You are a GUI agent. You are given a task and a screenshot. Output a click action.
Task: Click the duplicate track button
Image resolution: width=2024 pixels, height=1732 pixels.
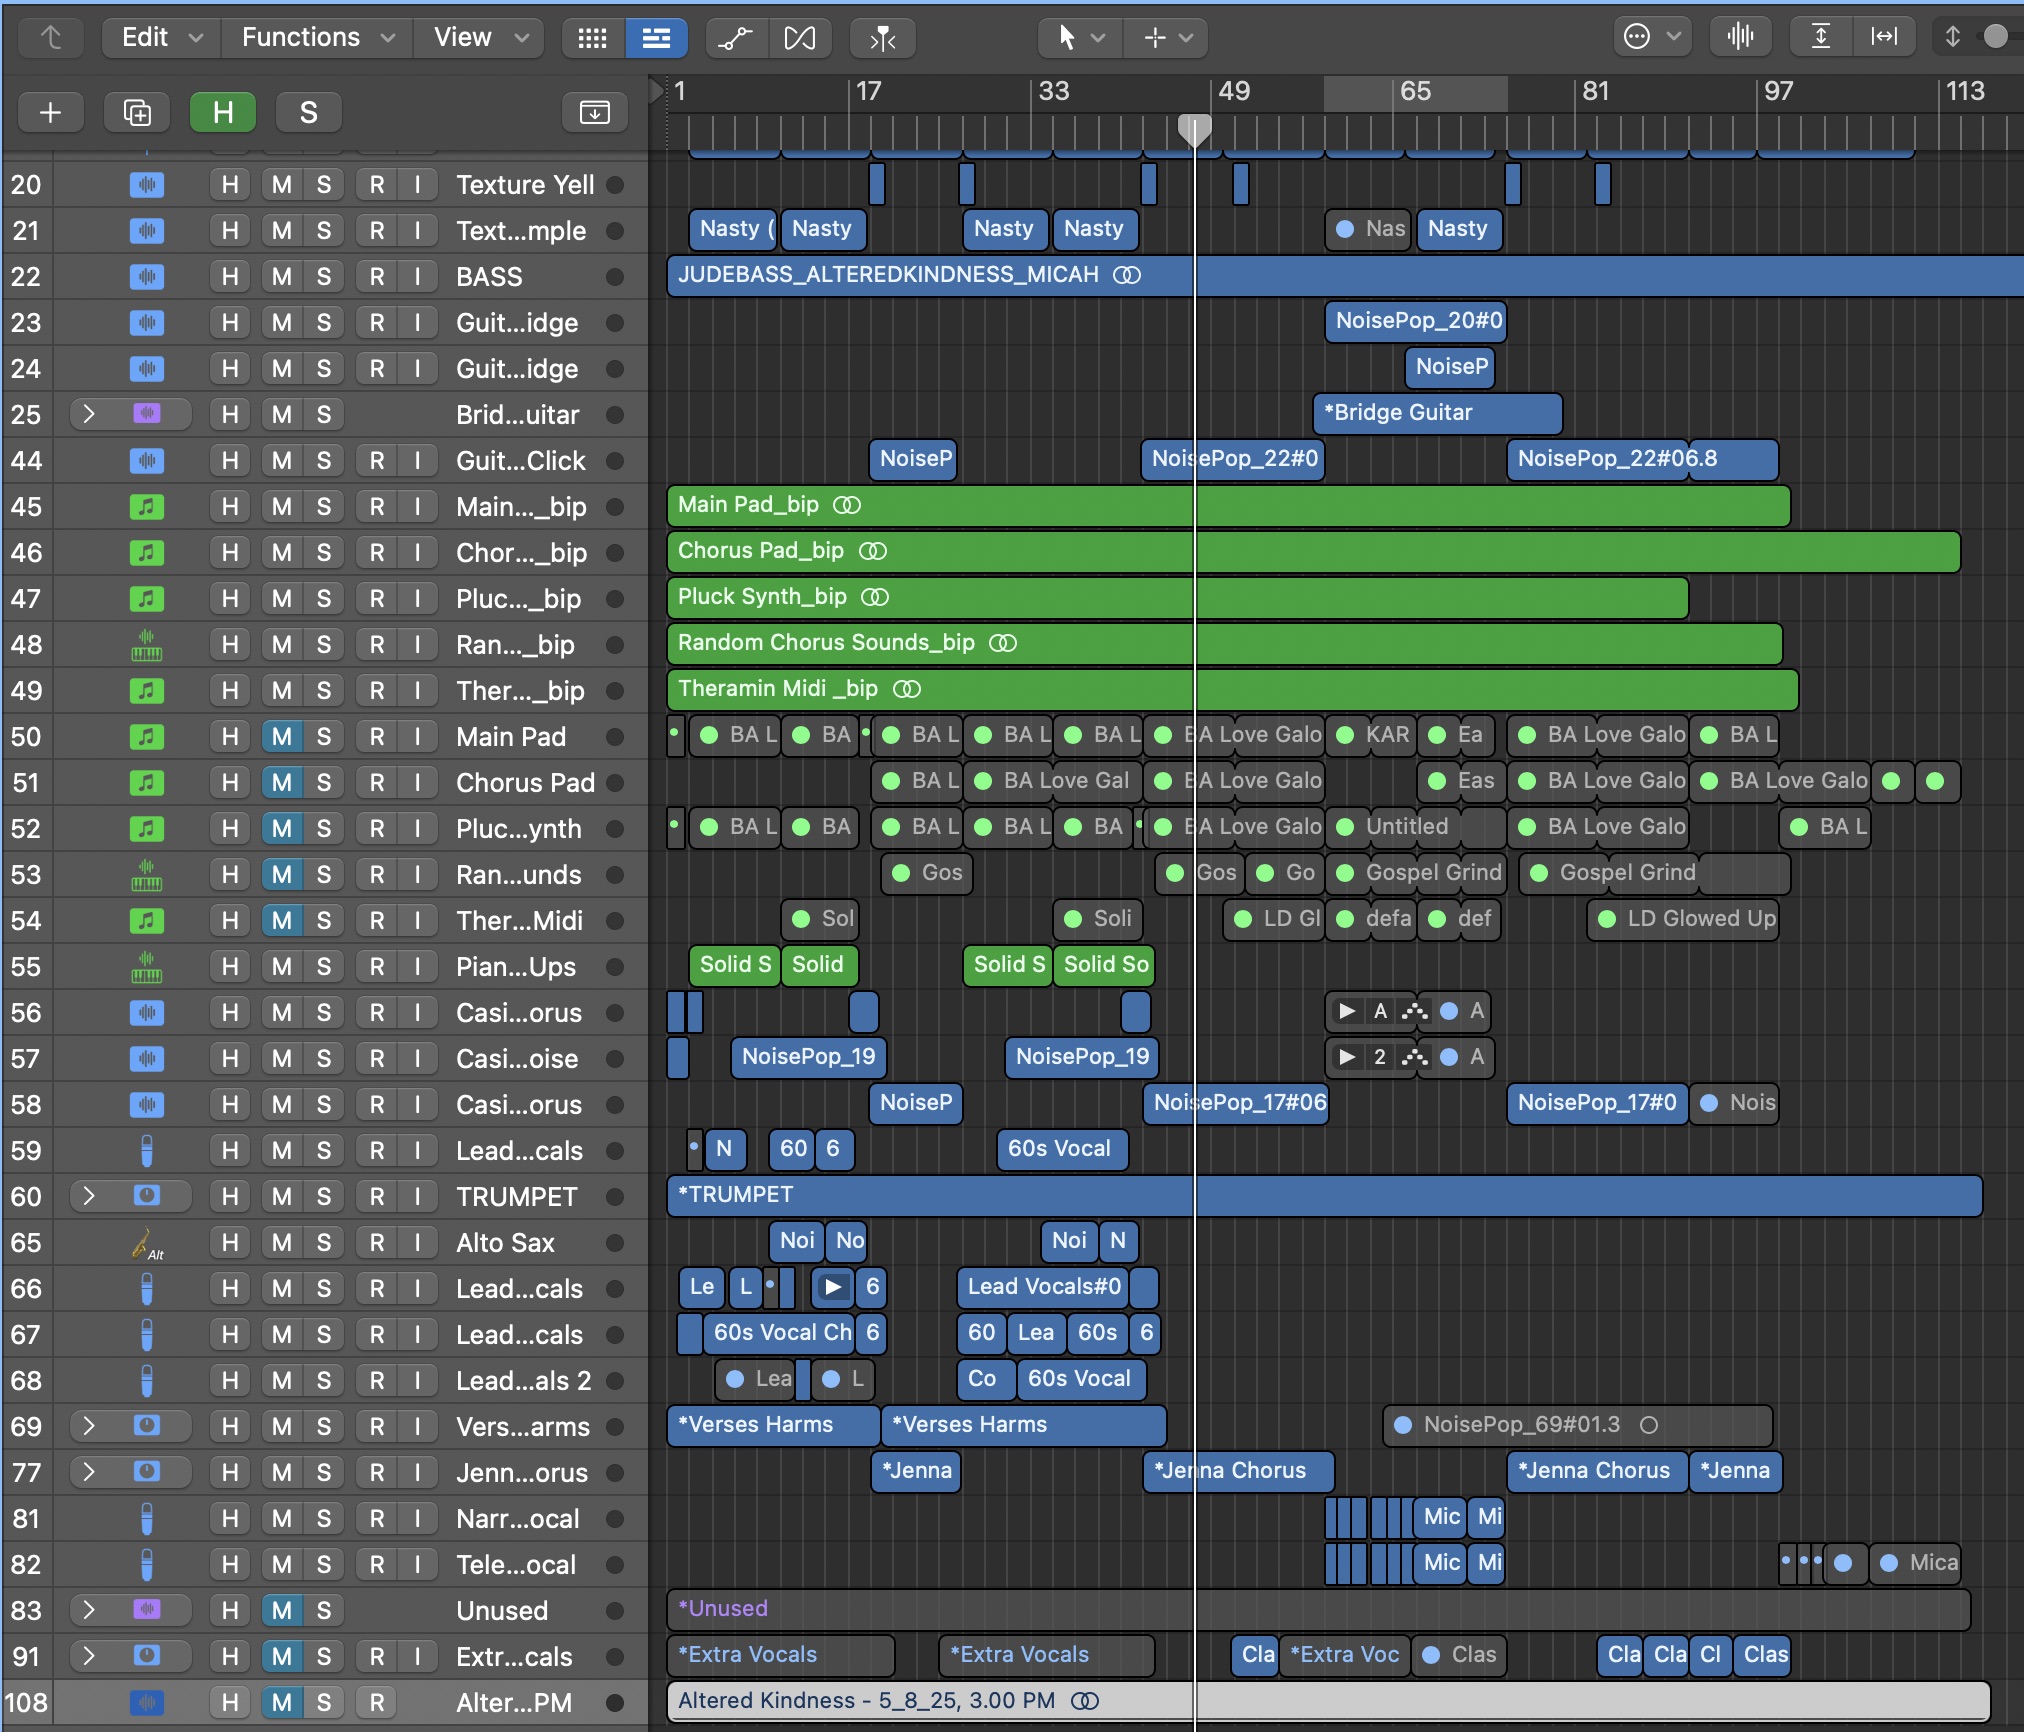[x=137, y=112]
